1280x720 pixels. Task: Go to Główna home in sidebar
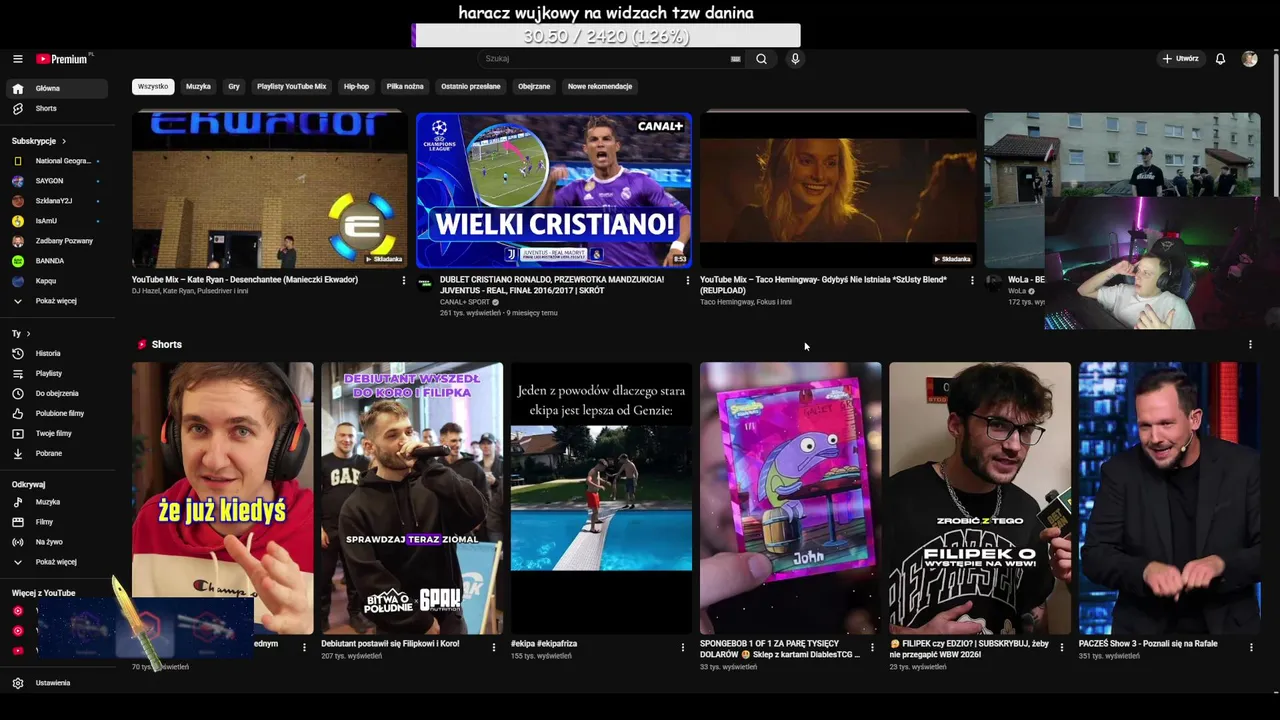[56, 88]
